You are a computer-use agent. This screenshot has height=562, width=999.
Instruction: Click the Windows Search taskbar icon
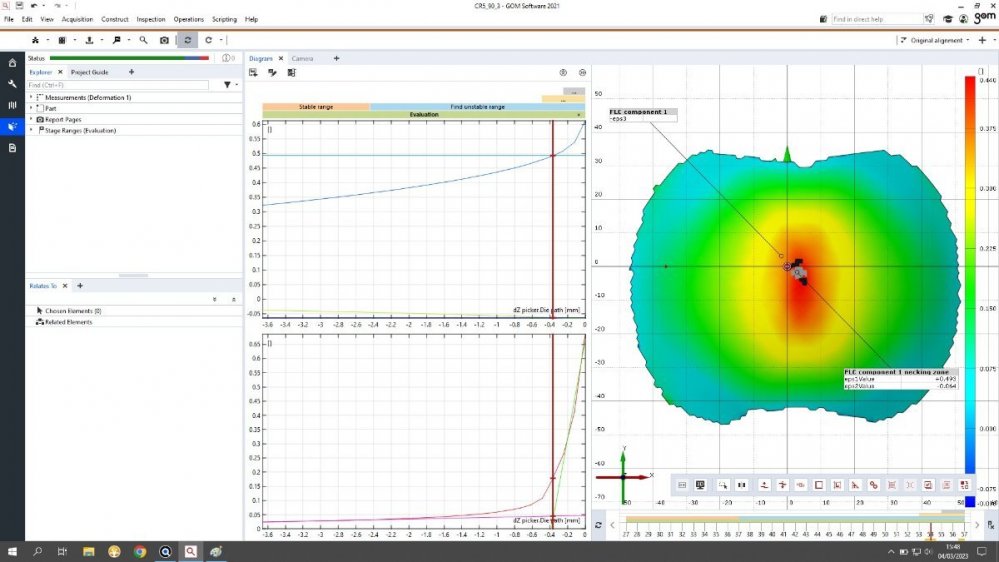pos(37,551)
